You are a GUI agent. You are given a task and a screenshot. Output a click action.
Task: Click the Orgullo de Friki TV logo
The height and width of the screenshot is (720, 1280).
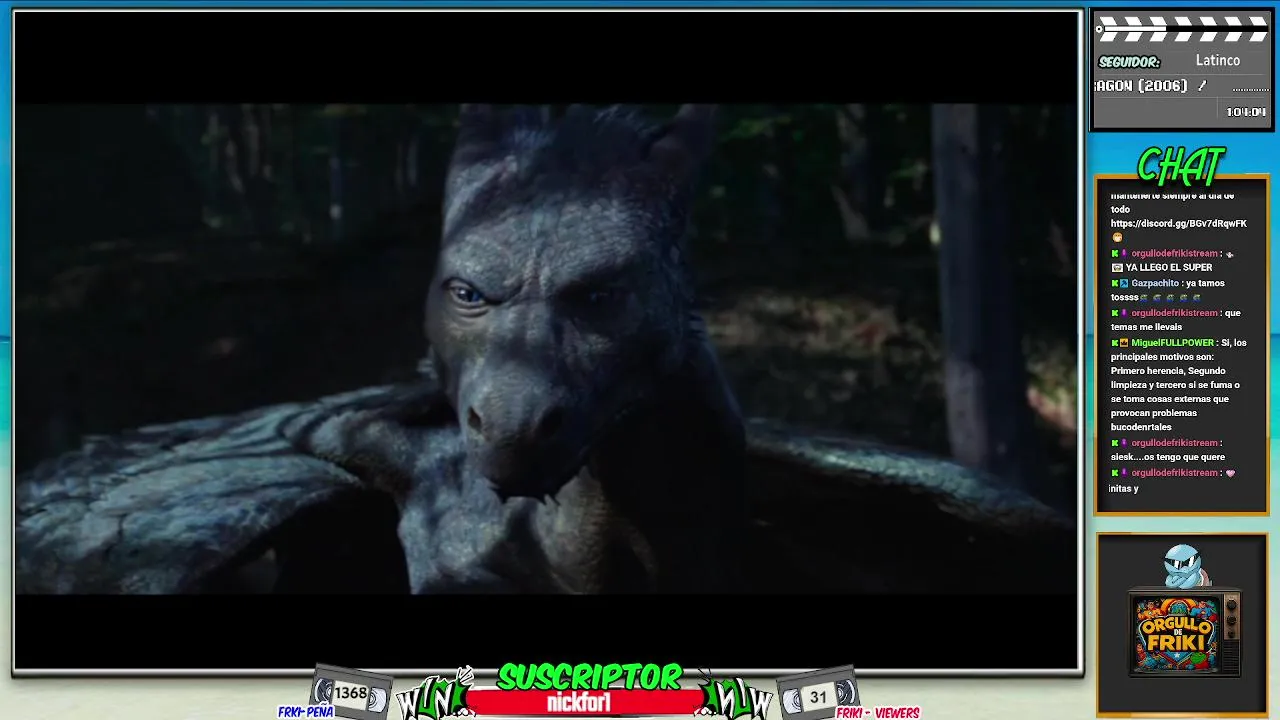point(1184,633)
